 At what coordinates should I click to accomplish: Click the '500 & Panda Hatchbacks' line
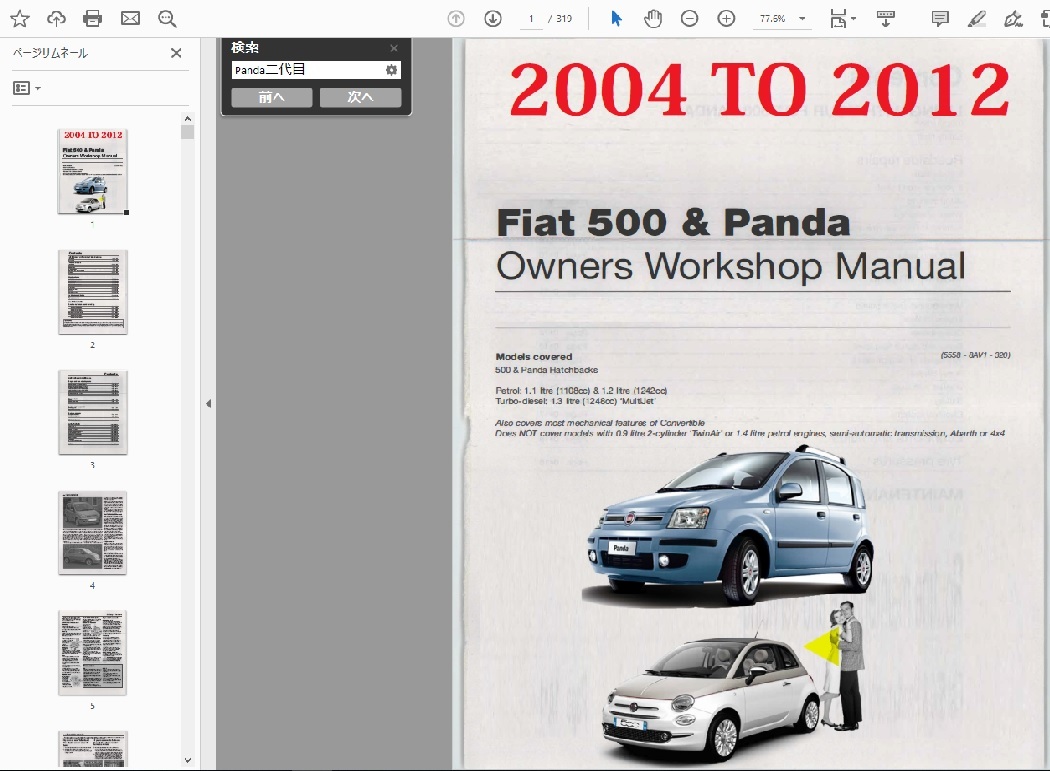tap(546, 370)
